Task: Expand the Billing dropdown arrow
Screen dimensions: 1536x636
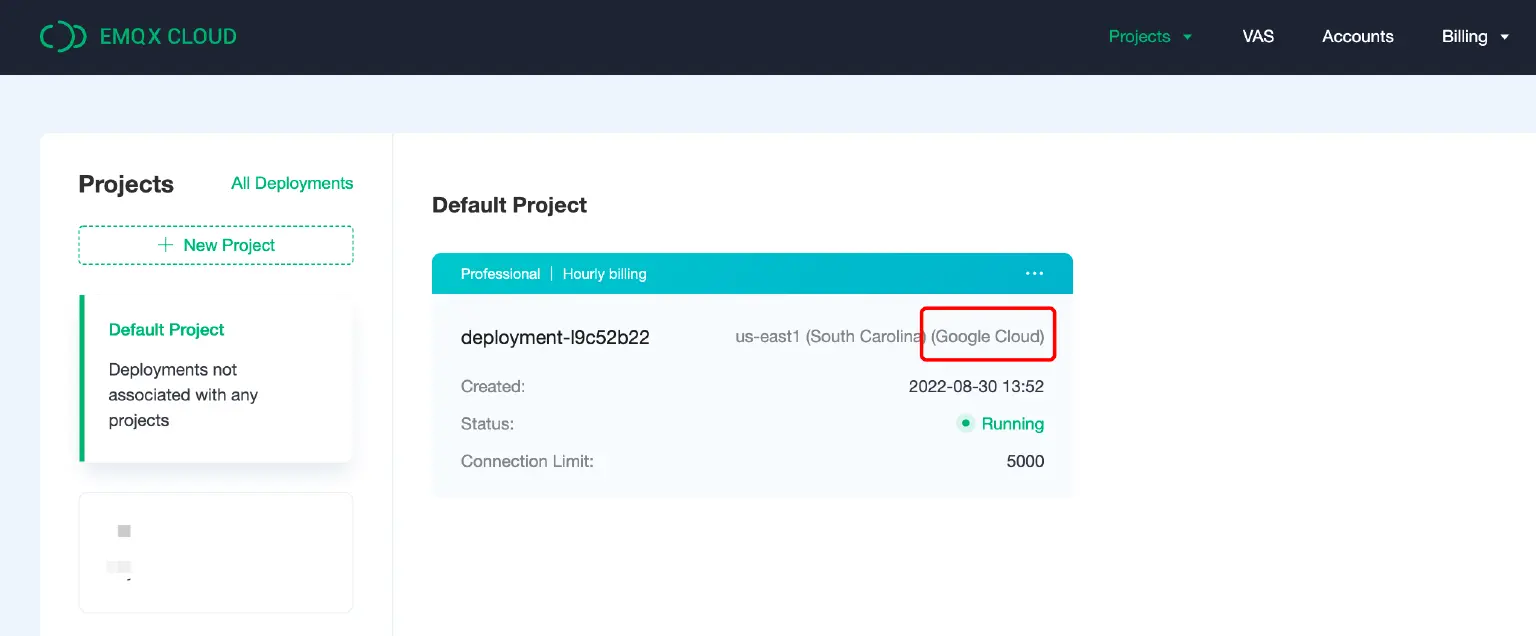Action: pyautogui.click(x=1505, y=37)
